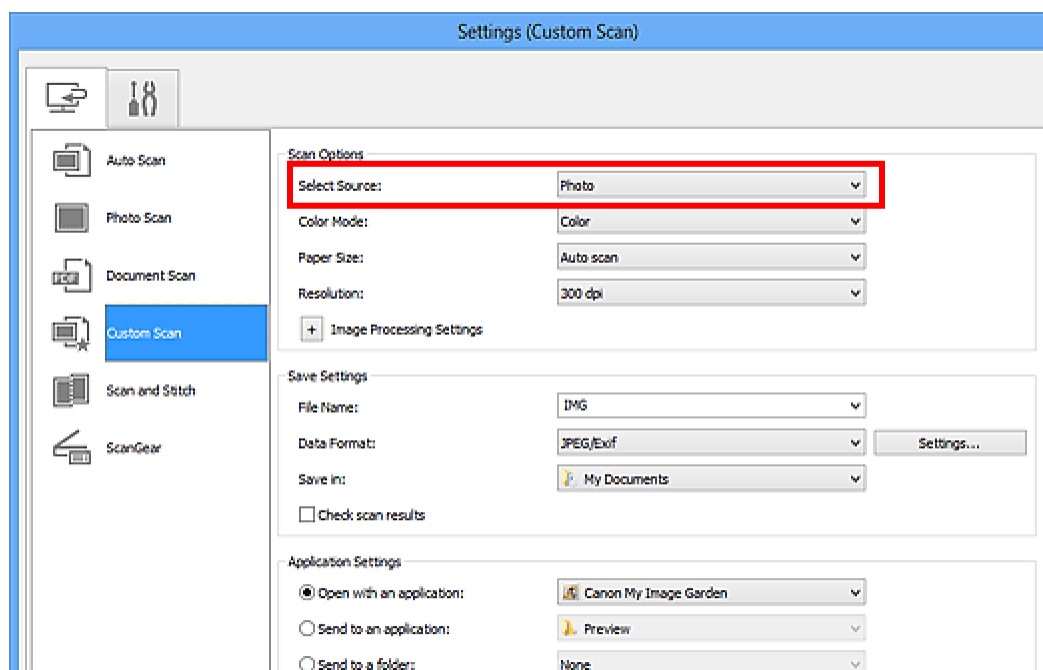Viewport: 1043px width, 670px height.
Task: Expand the Resolution dropdown list
Action: coord(710,294)
